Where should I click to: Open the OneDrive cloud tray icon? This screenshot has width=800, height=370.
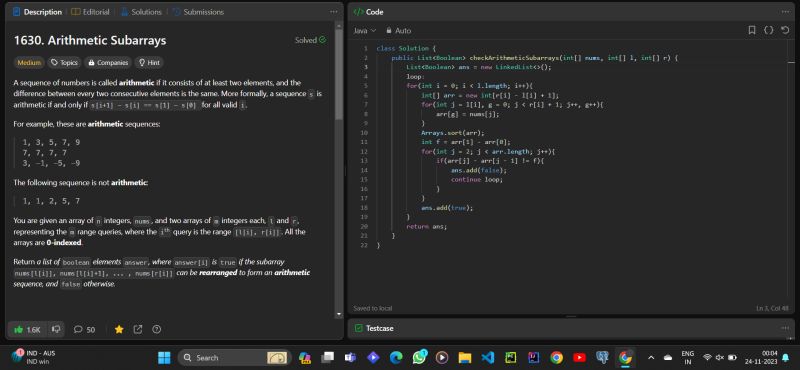[668, 358]
